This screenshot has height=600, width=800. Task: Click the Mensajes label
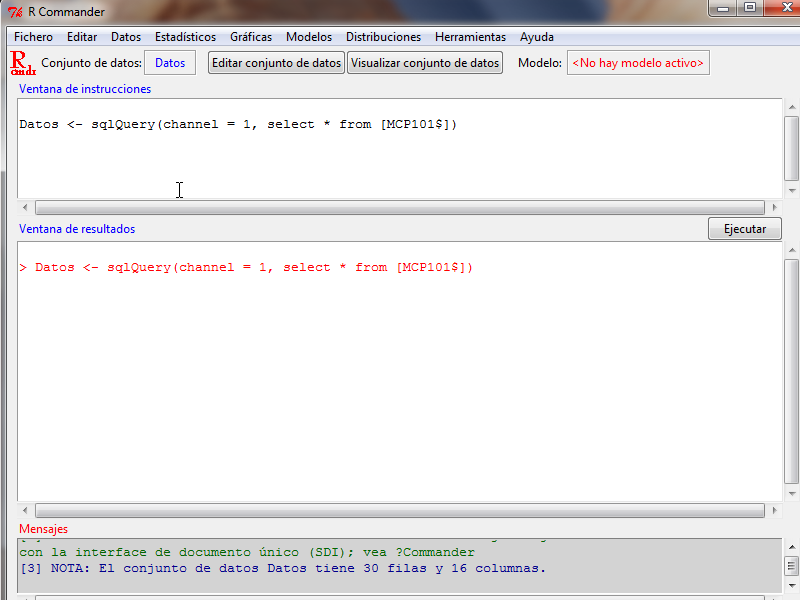43,529
